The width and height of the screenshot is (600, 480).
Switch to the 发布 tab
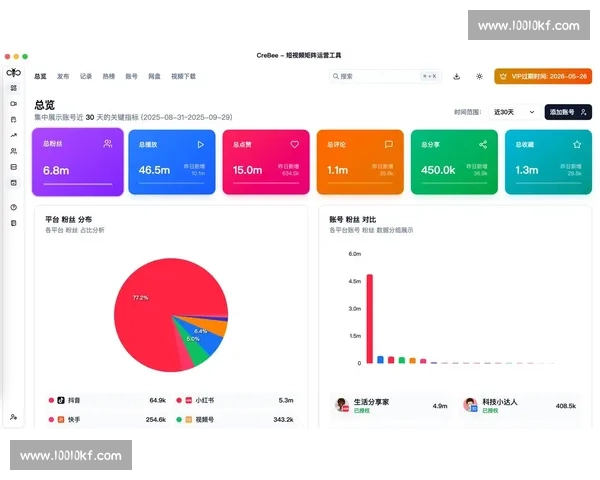point(63,76)
